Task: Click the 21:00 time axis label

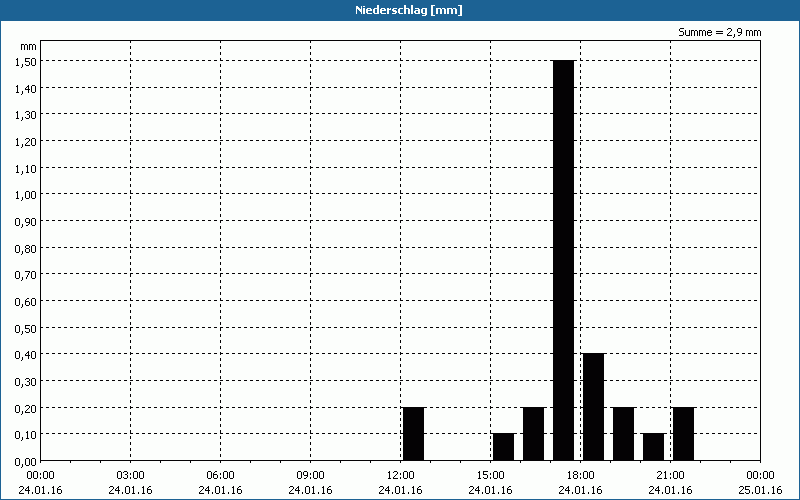Action: [670, 476]
